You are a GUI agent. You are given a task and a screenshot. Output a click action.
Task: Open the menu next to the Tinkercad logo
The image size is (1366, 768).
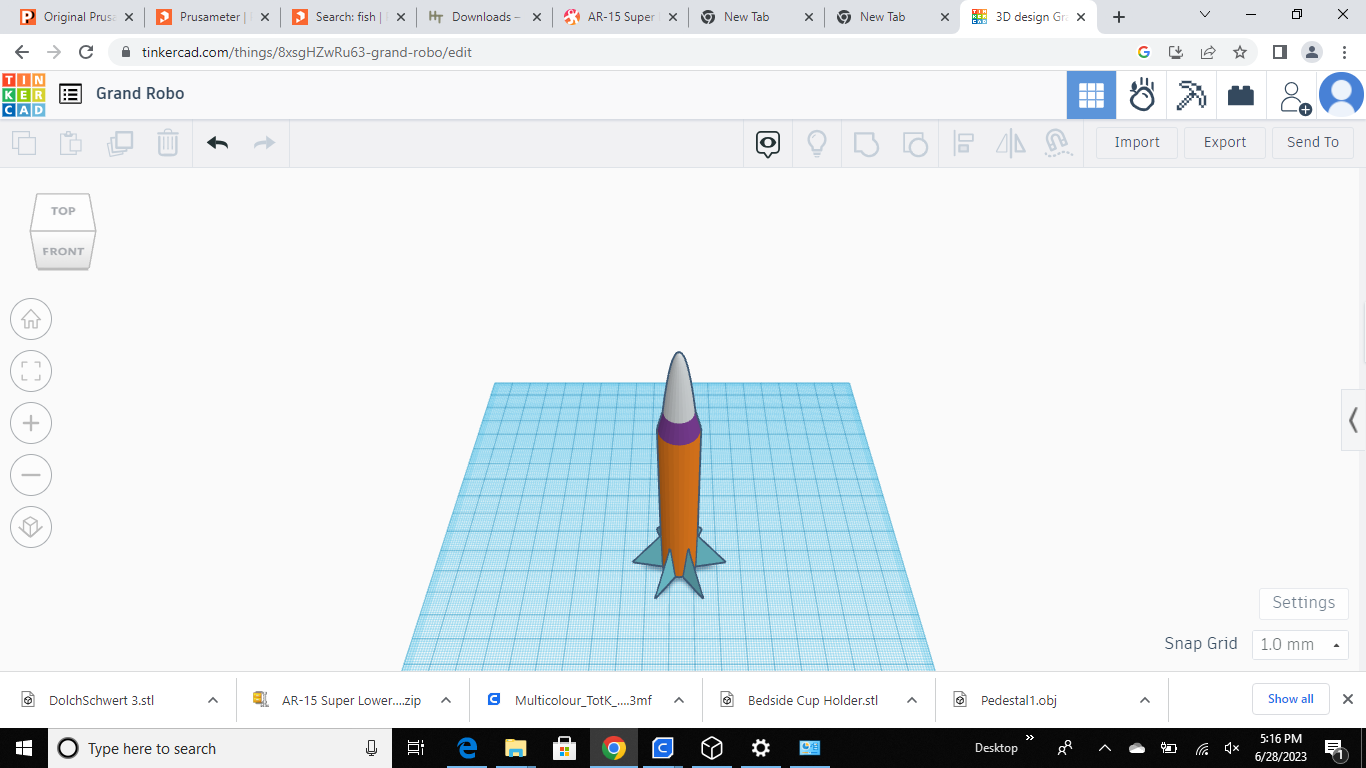pyautogui.click(x=70, y=93)
